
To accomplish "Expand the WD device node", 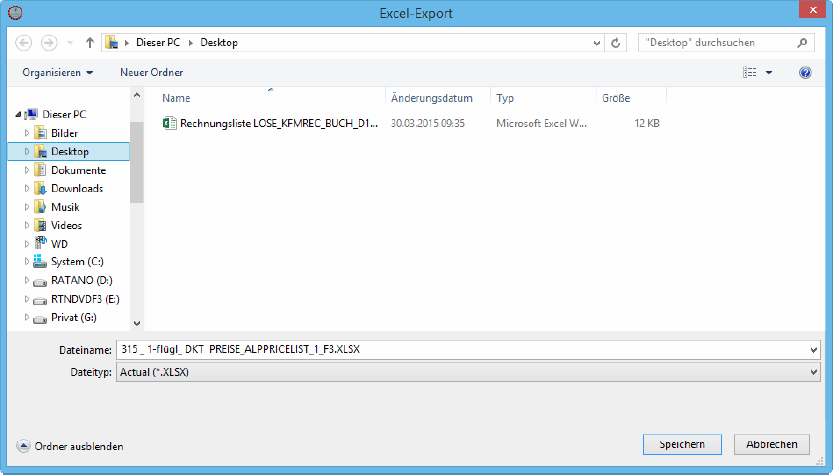I will [x=27, y=244].
